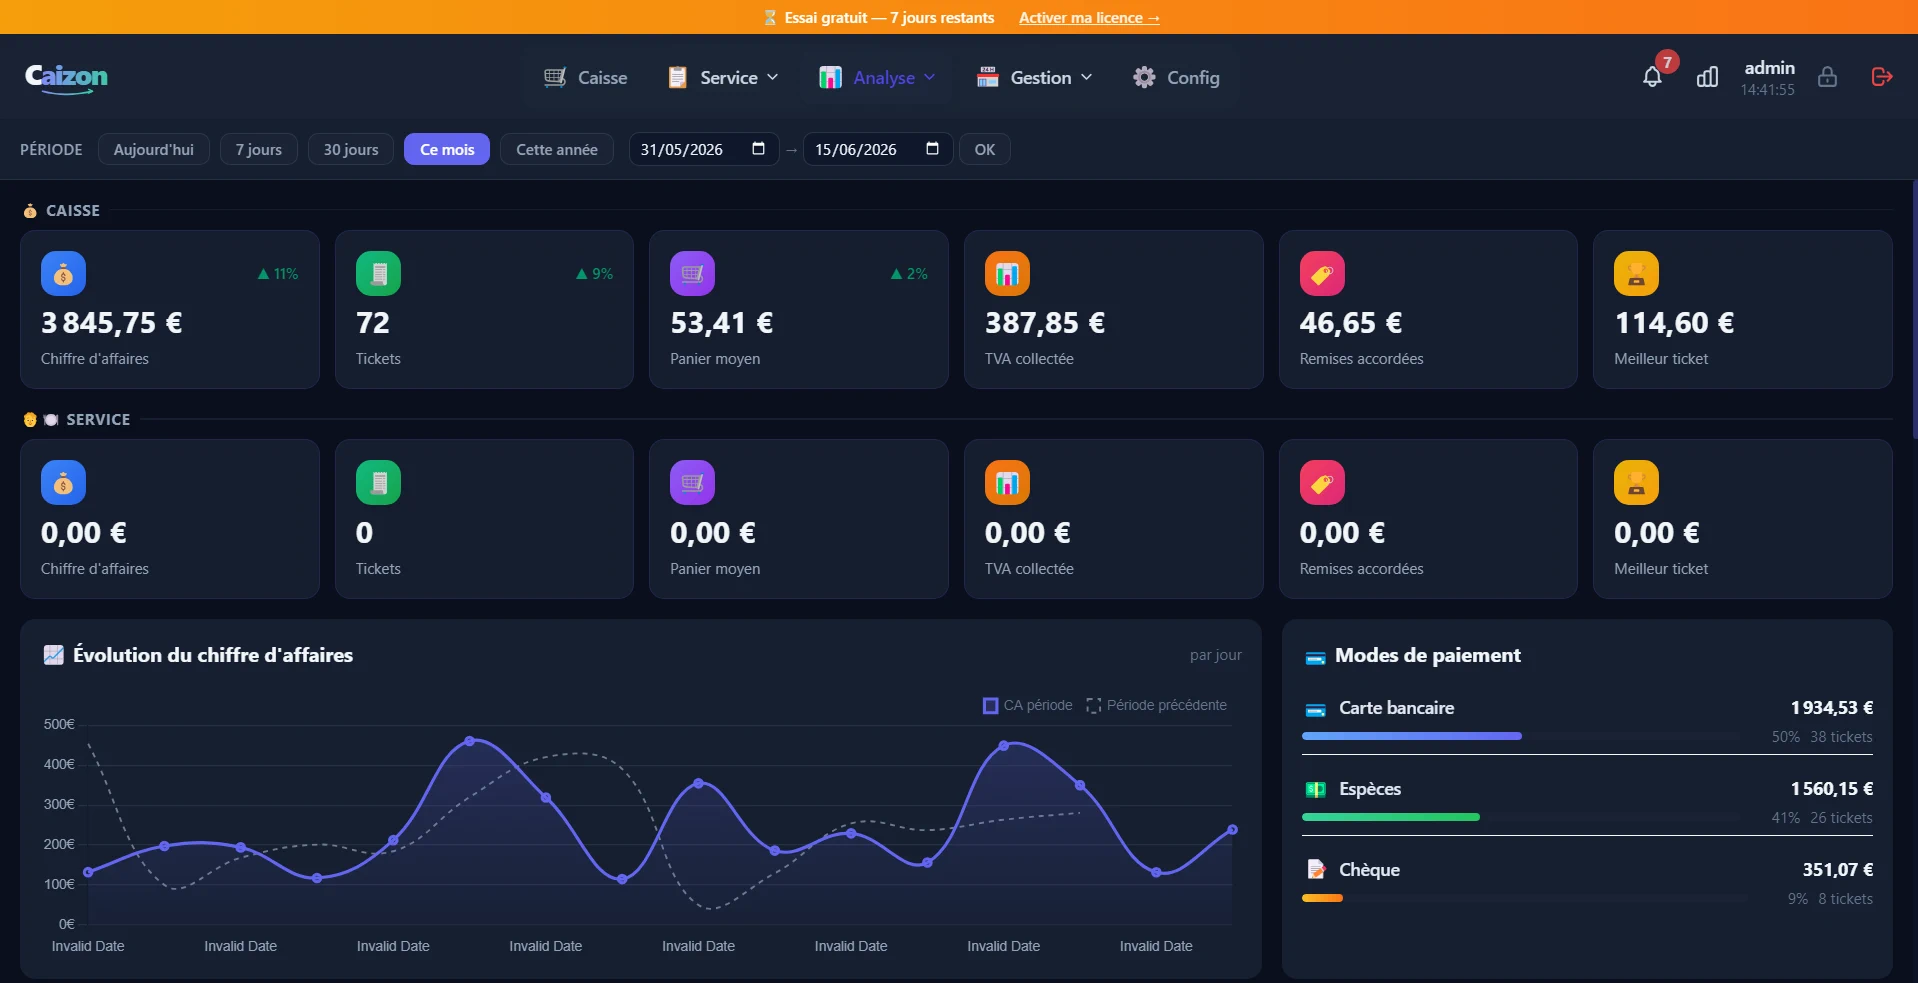Click the Caisse Chiffre d'affaires money bag icon

coord(63,273)
